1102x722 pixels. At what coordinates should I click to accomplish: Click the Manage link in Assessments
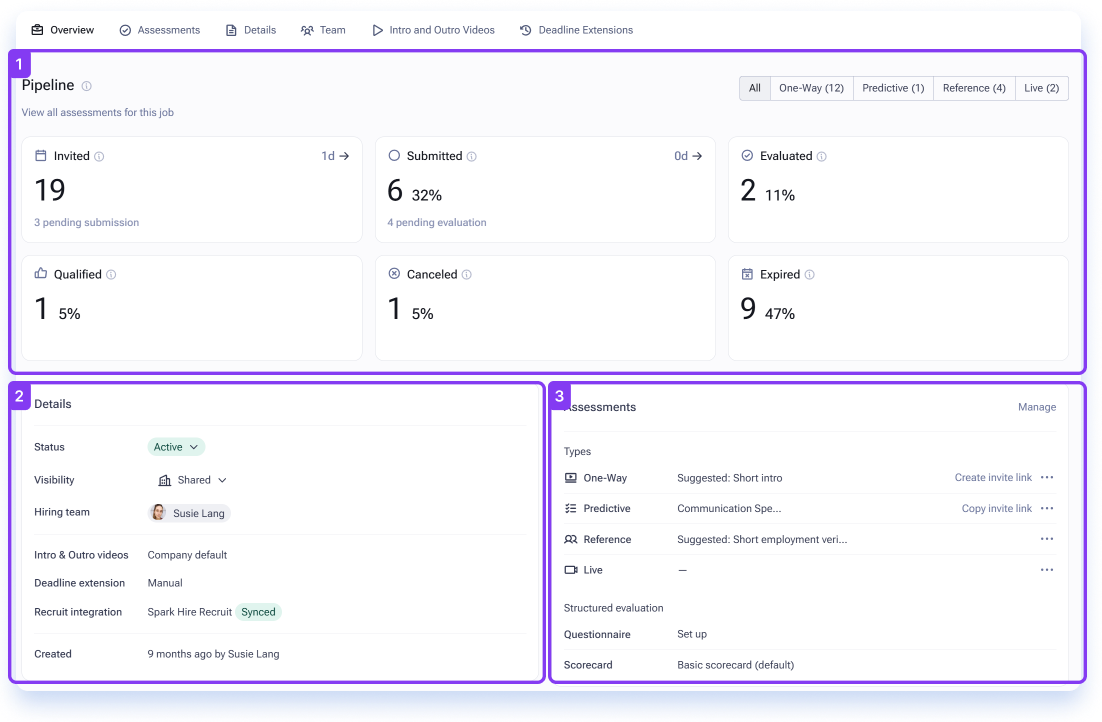tap(1037, 407)
